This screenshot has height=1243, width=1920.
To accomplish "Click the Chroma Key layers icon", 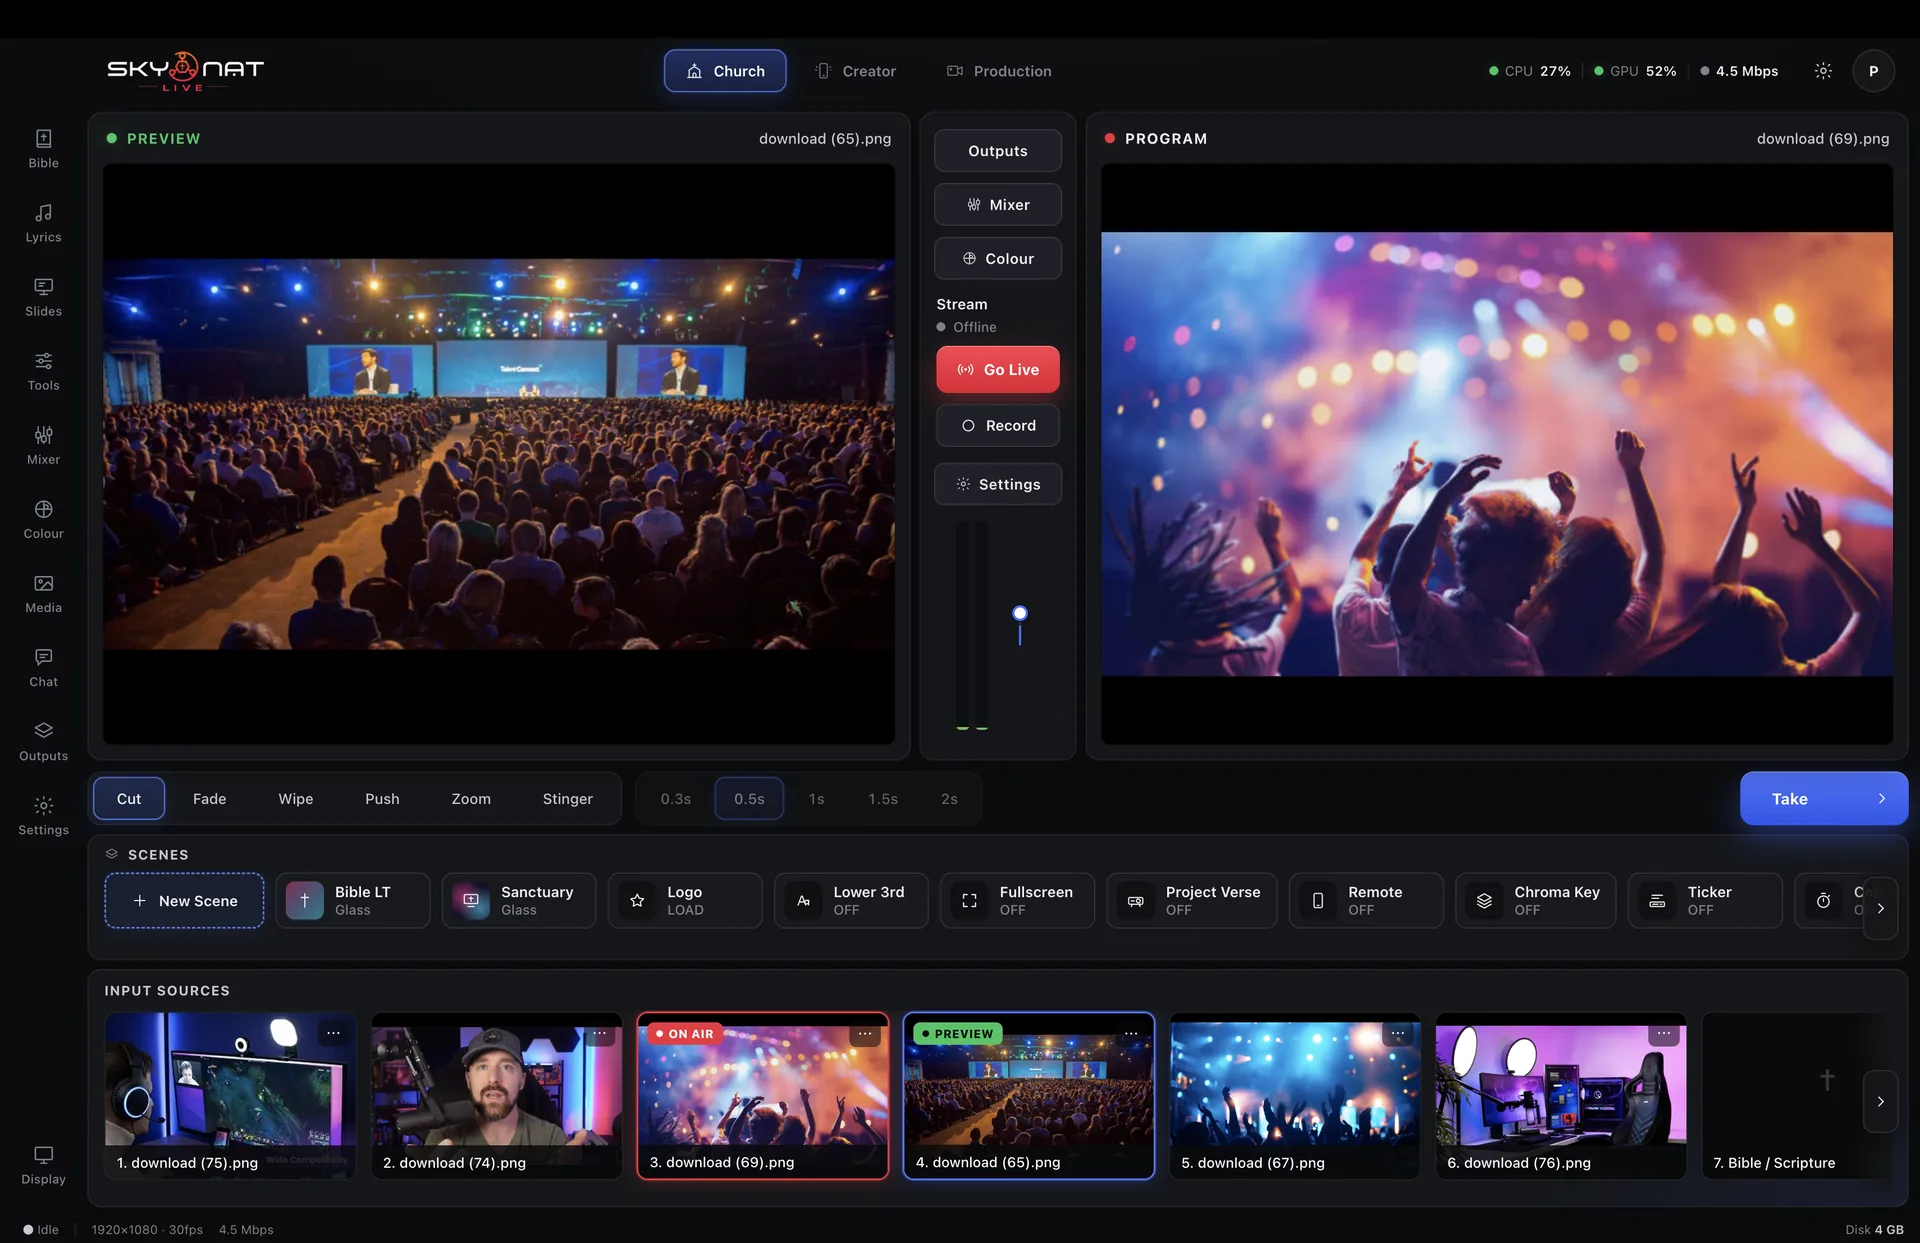I will coord(1484,900).
